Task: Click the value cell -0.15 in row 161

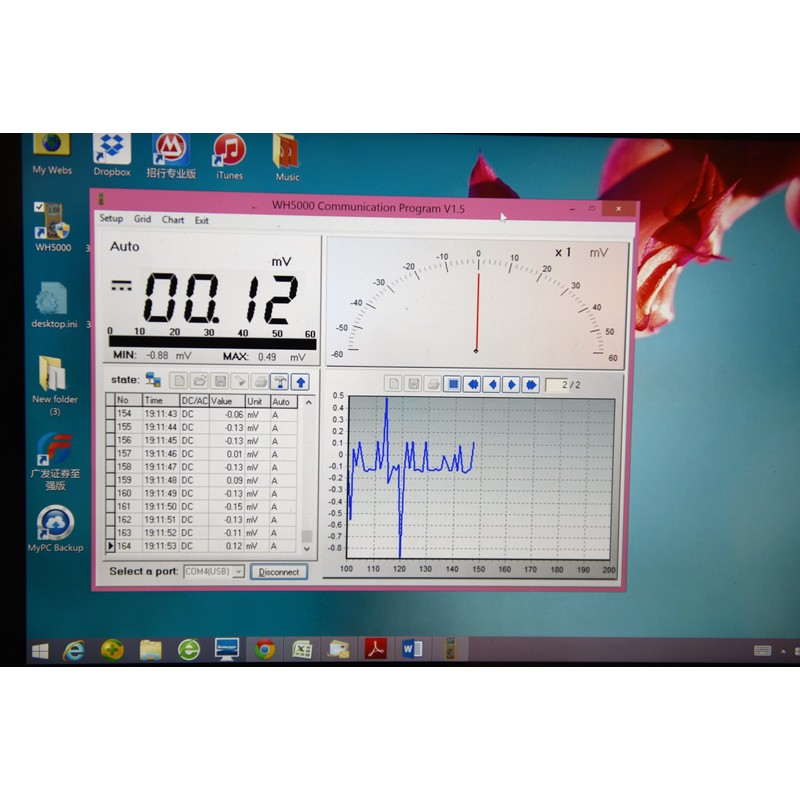Action: (227, 507)
